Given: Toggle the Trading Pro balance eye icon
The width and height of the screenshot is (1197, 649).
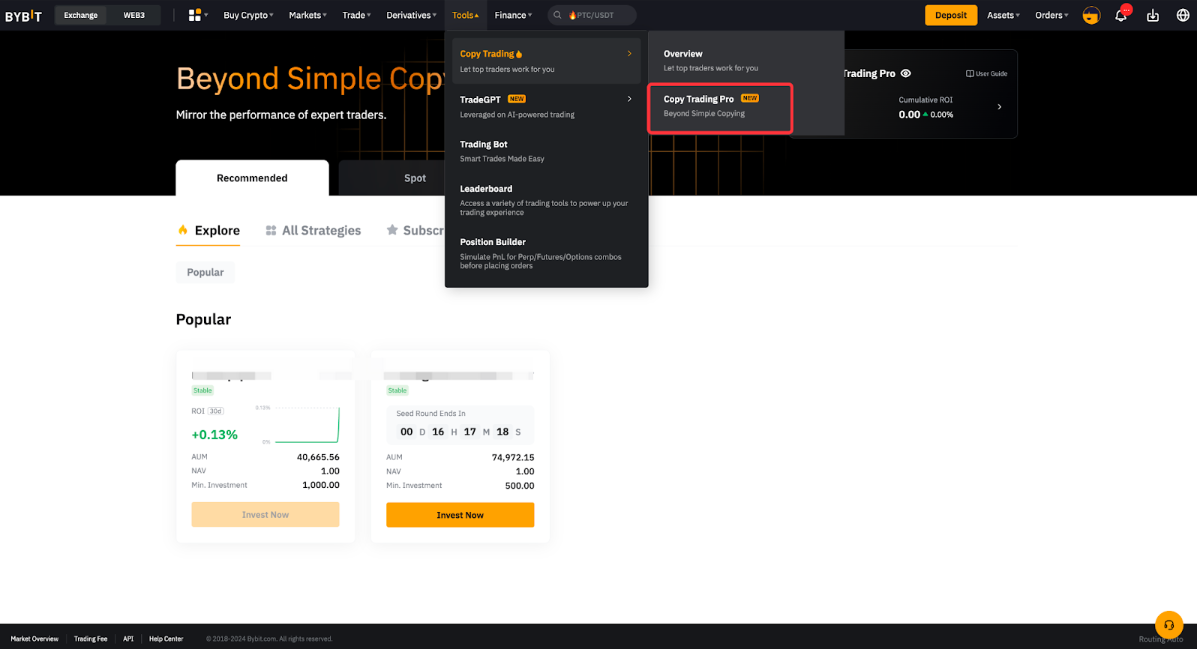Looking at the screenshot, I should tap(906, 74).
